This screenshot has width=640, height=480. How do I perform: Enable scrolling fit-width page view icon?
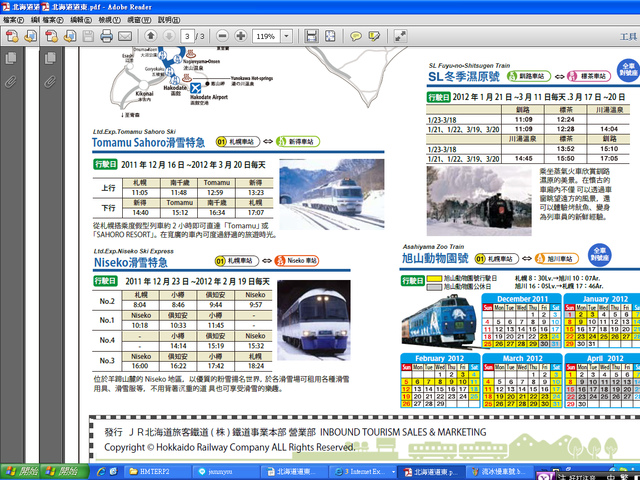311,36
